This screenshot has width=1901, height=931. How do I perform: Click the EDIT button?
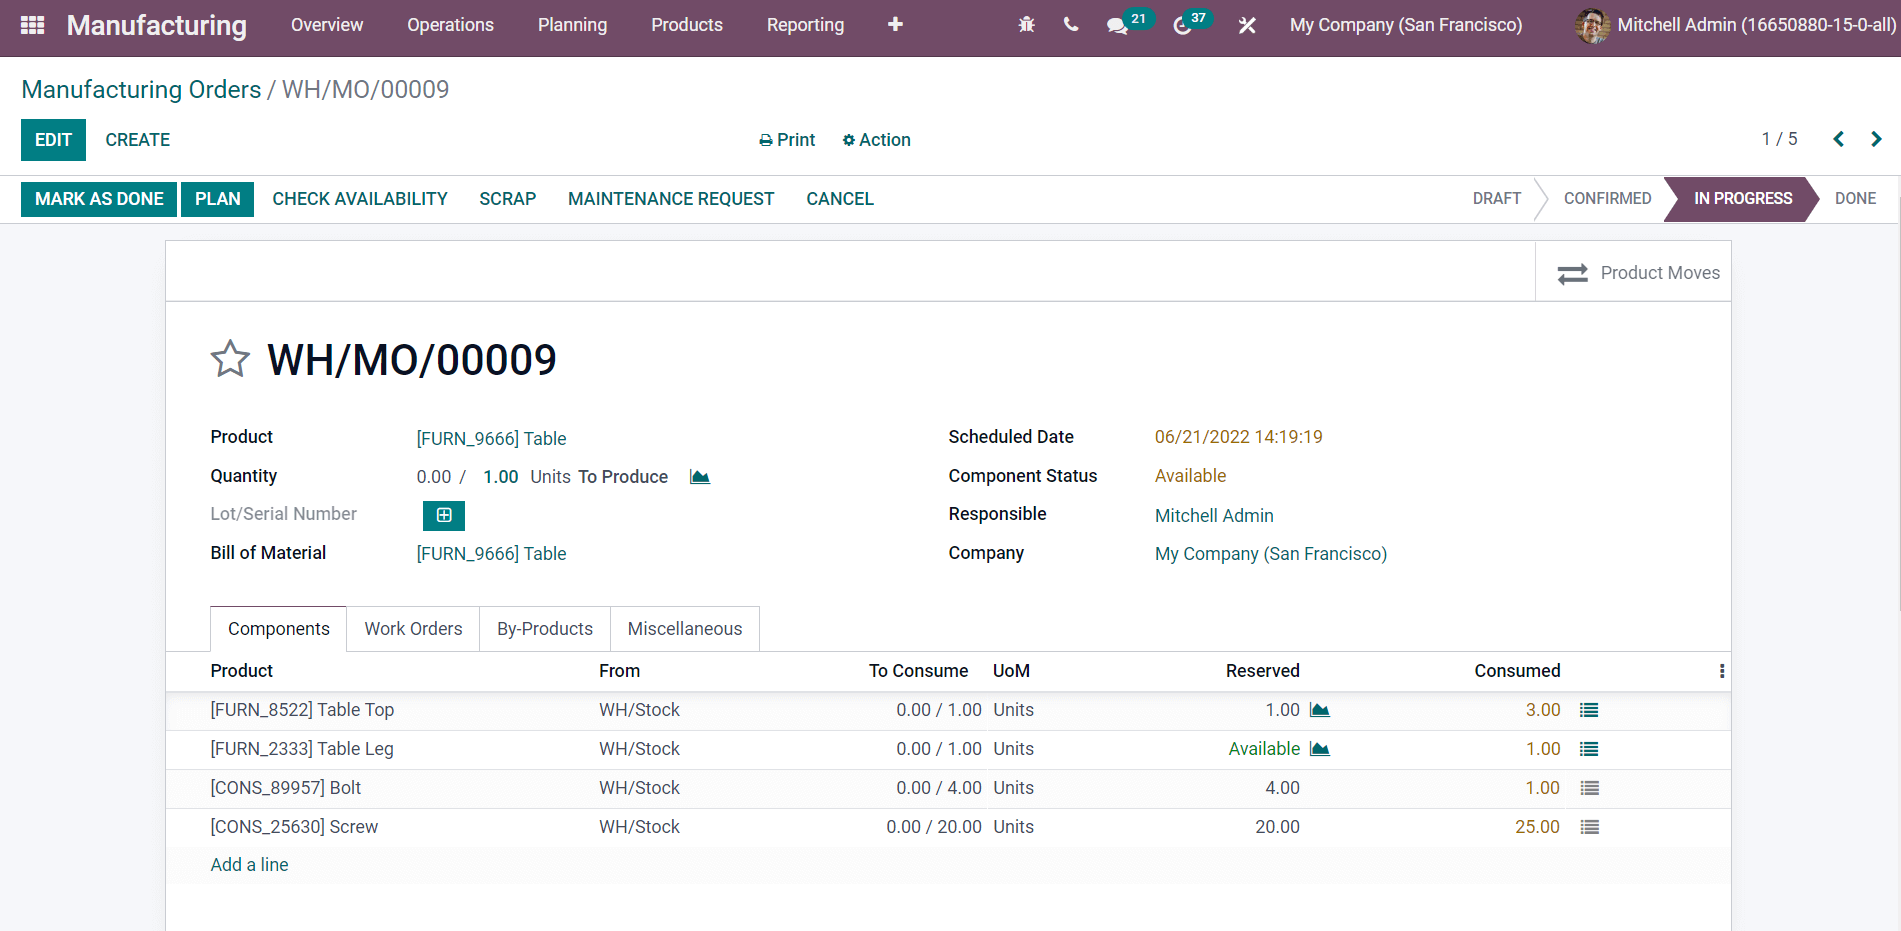coord(53,140)
